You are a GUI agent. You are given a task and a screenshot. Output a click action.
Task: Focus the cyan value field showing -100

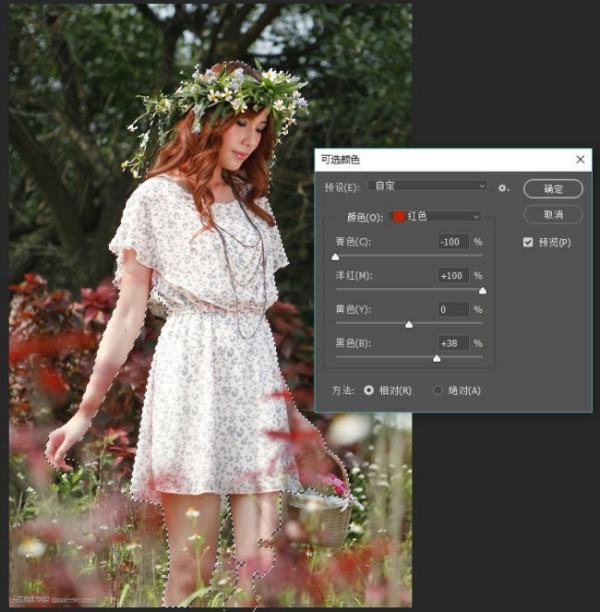tap(453, 242)
